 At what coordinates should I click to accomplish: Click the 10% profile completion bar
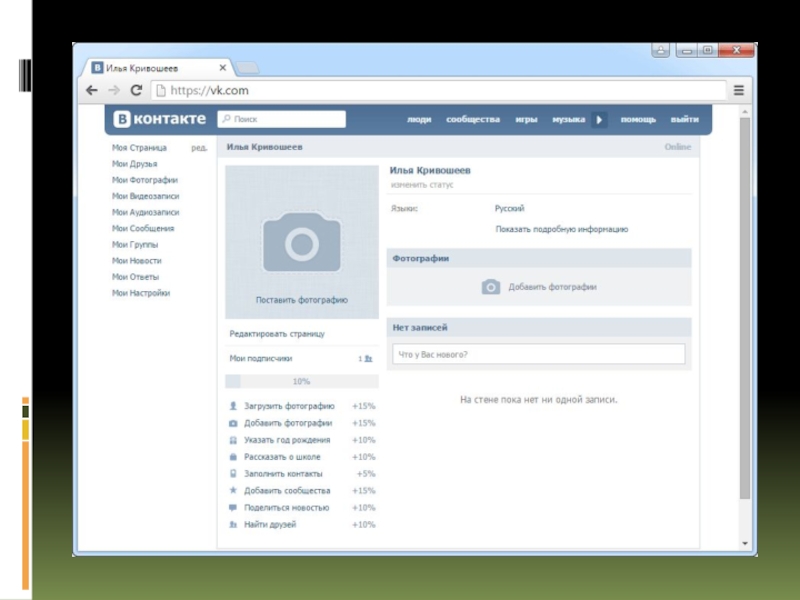click(x=302, y=381)
